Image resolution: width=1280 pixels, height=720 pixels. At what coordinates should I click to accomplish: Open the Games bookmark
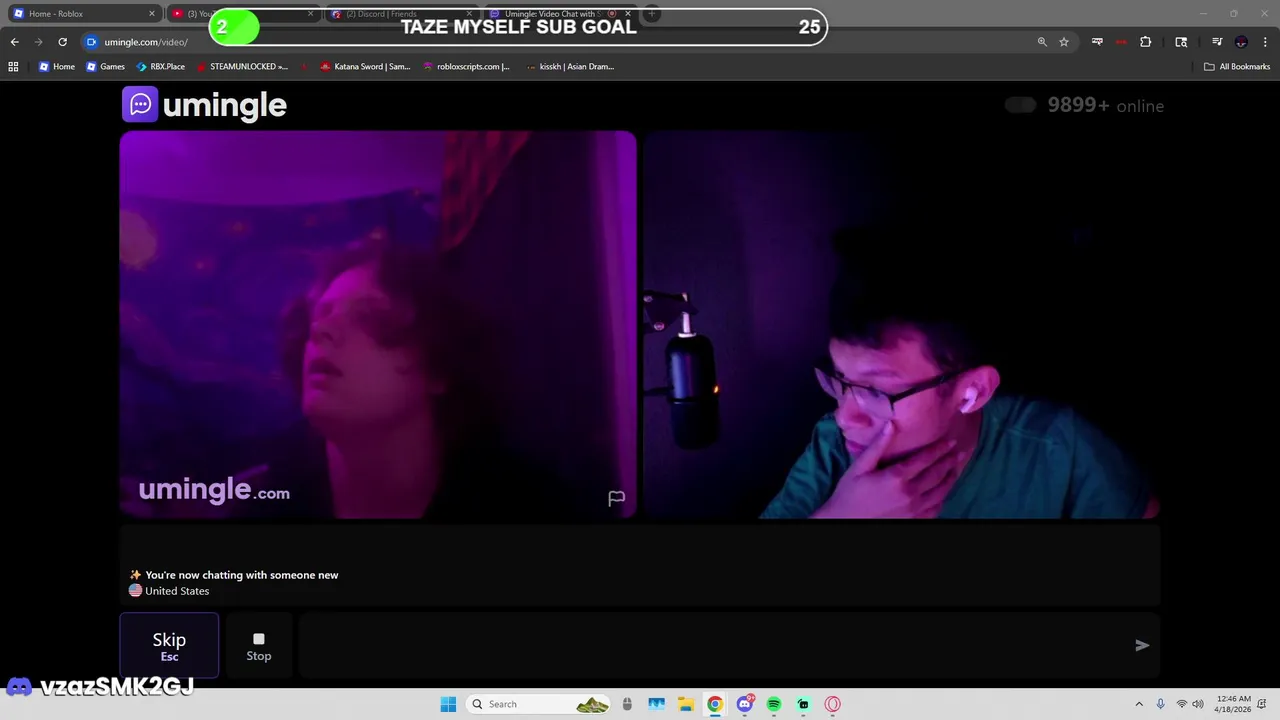coord(105,67)
